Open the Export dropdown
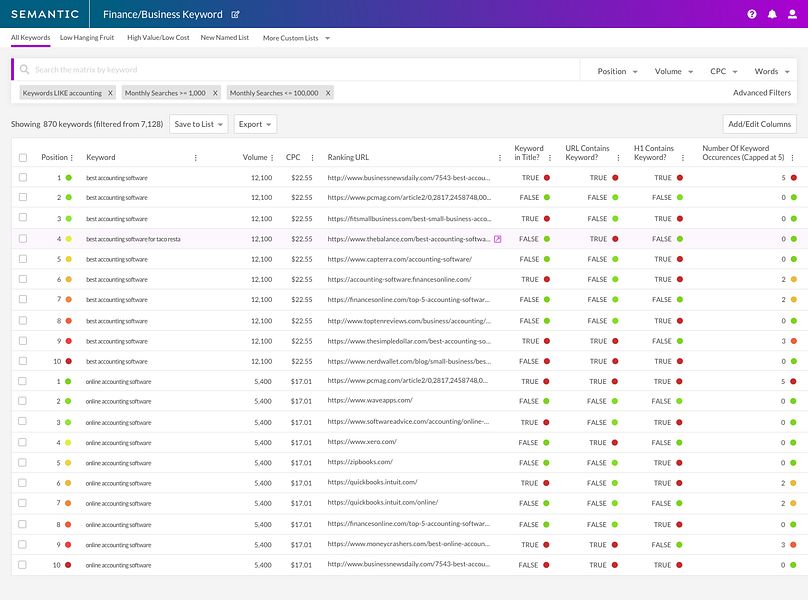This screenshot has width=808, height=600. 255,124
